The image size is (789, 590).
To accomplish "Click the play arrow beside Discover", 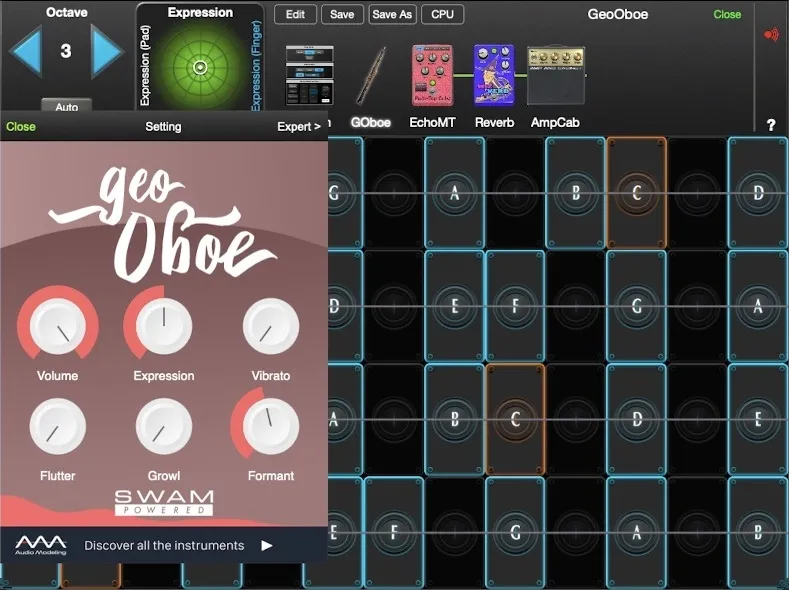I will tap(267, 546).
